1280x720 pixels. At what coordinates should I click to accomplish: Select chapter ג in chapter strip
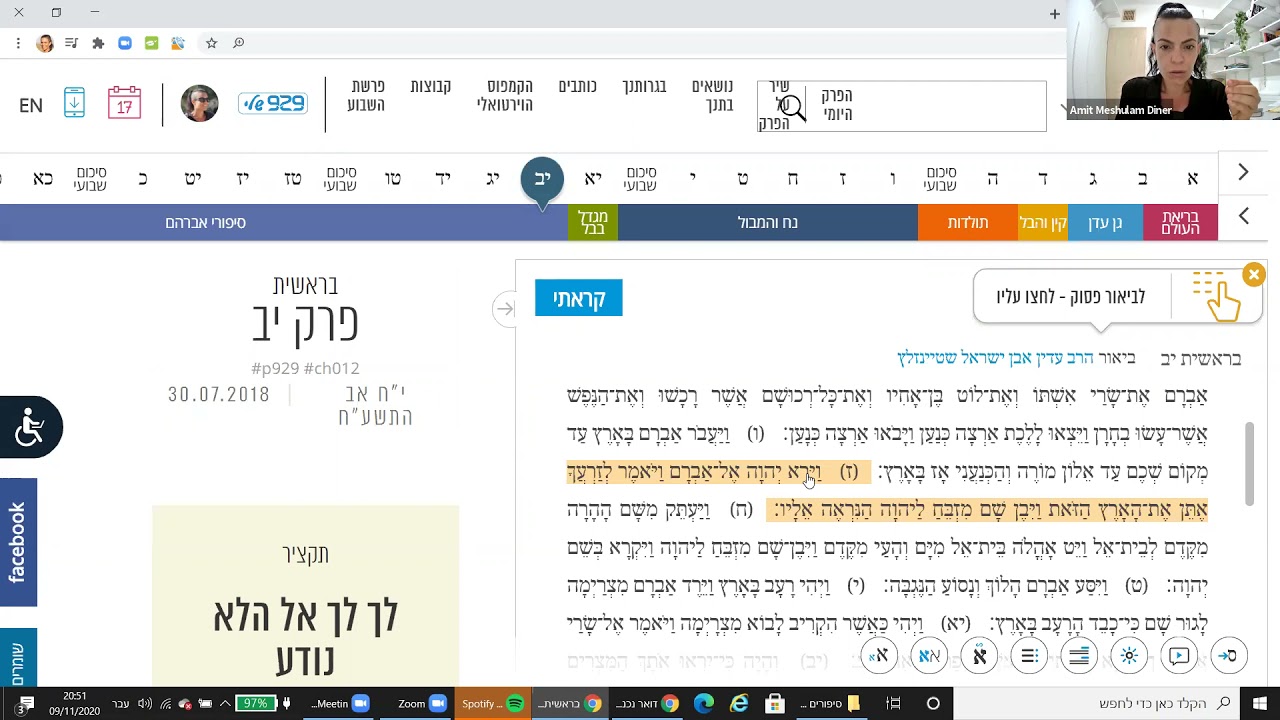1092,179
